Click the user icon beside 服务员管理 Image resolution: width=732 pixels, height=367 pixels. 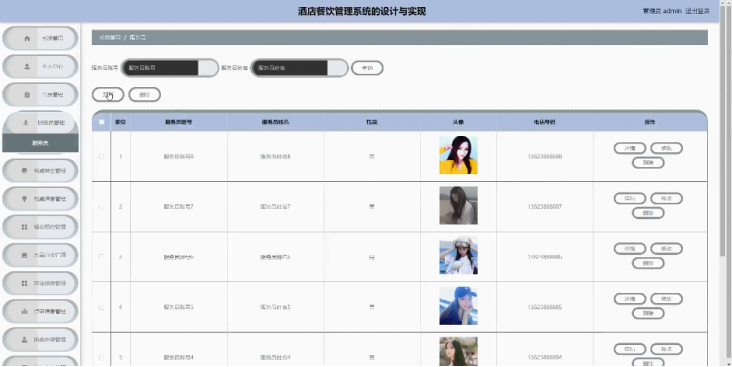[x=26, y=122]
